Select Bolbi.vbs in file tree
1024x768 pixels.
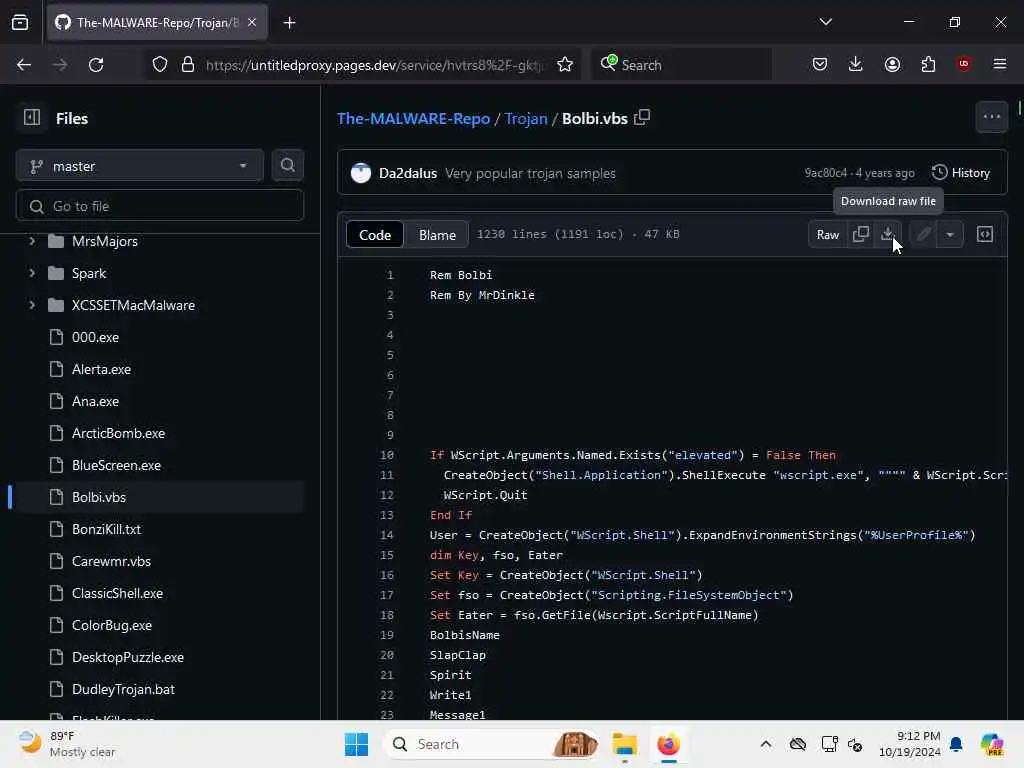99,497
